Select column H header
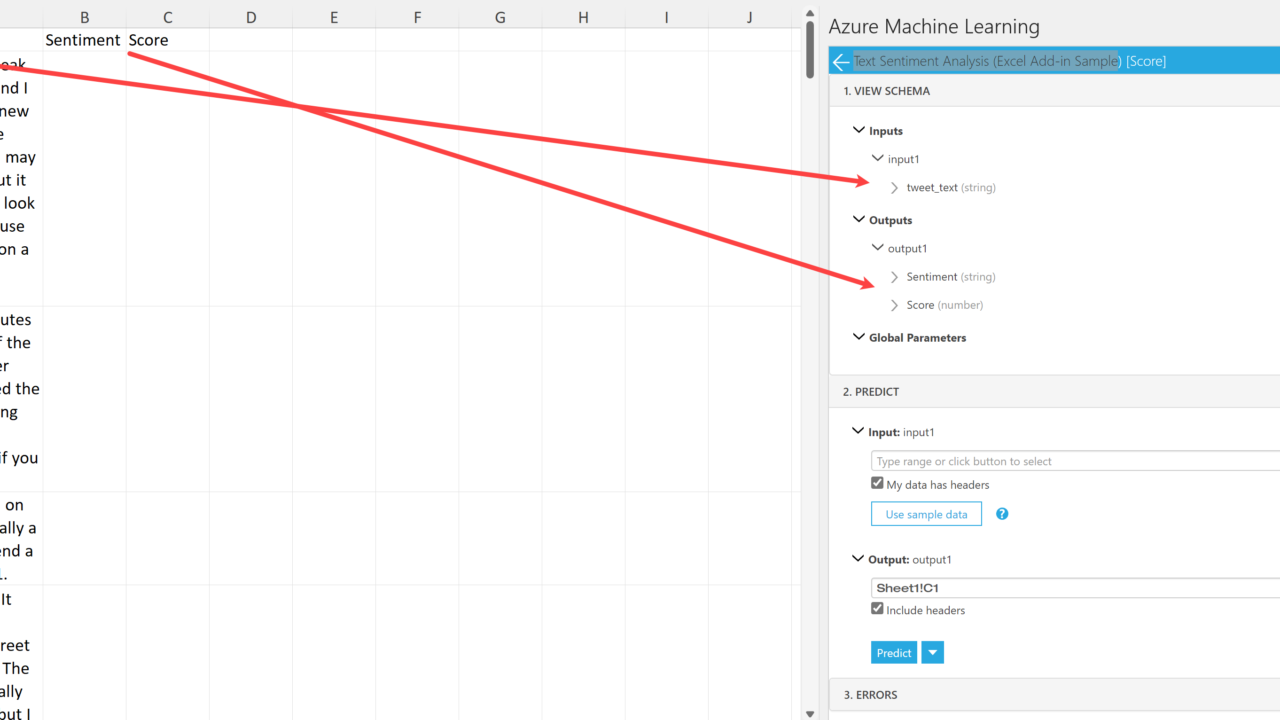Screen dimensions: 1280x720 583,17
